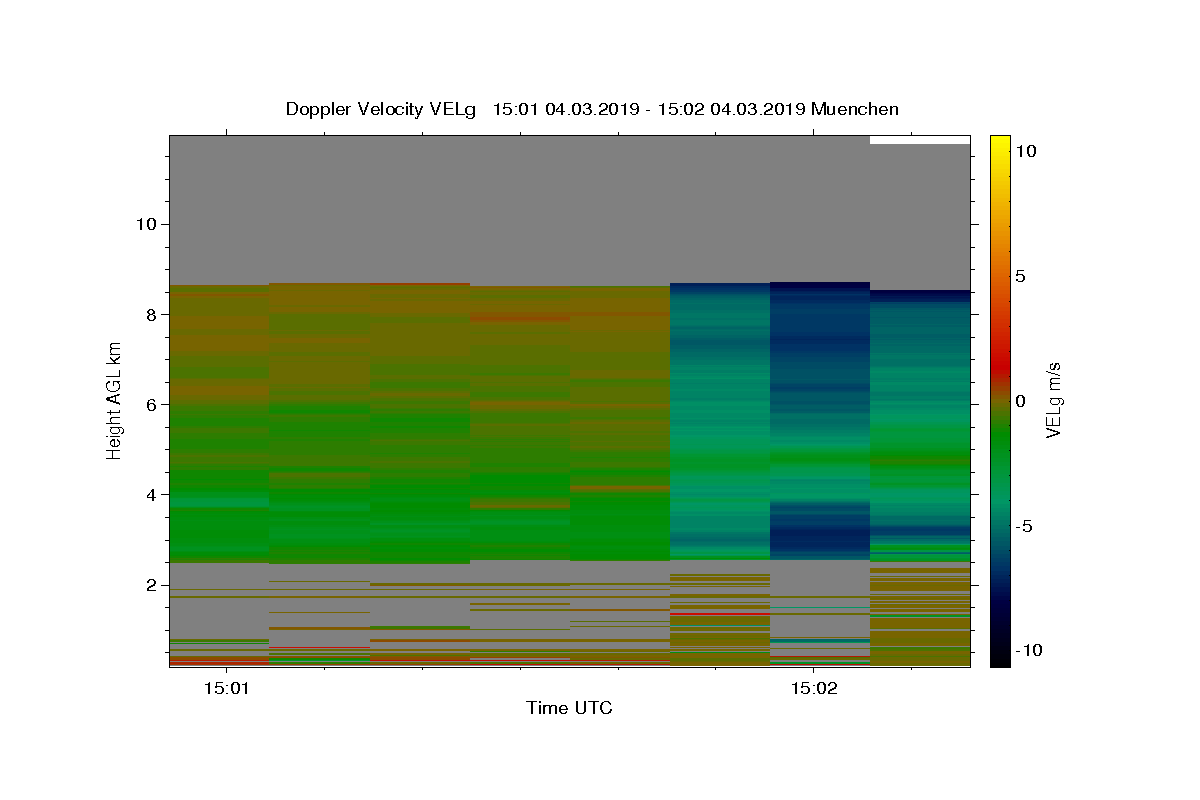The image size is (1200, 800).
Task: Click the "Time UTC" x-axis label
Action: click(569, 708)
